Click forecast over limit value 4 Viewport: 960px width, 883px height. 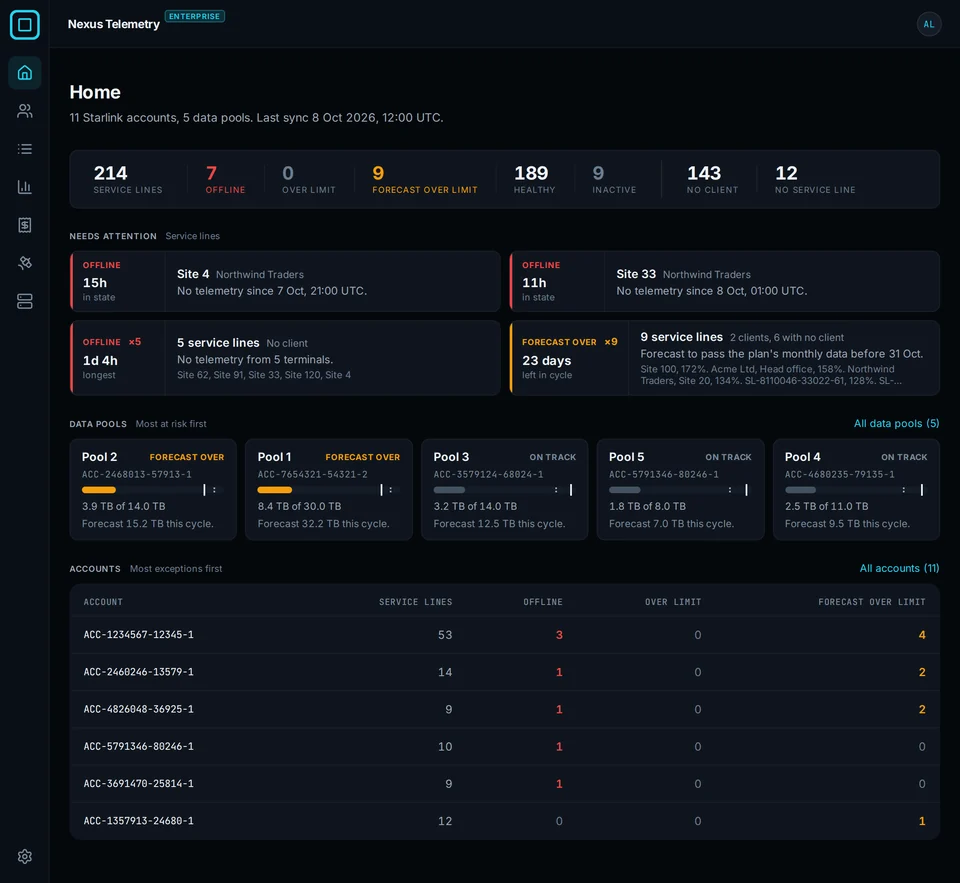921,635
